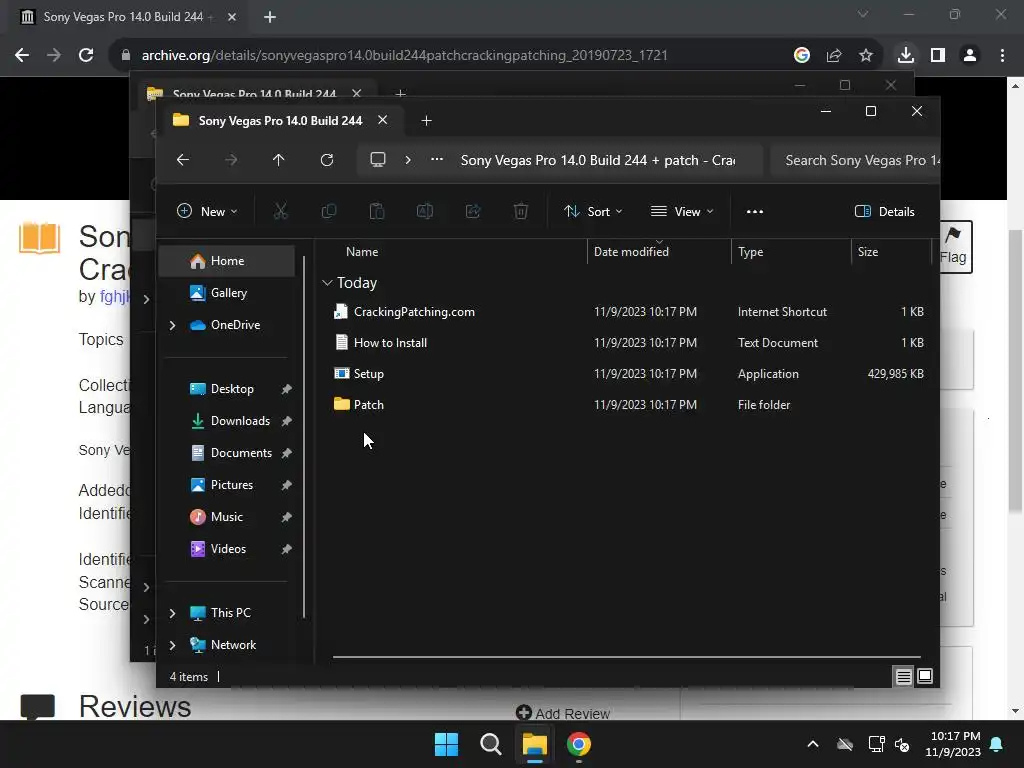1024x768 pixels.
Task: Expand This PC tree node
Action: 172,613
